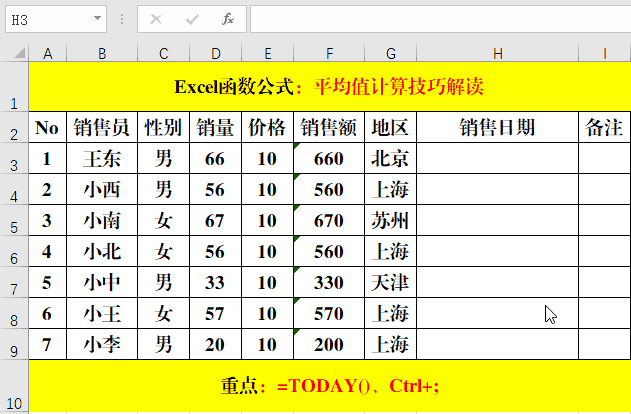
Task: Click the Cancel X icon in formula bar
Action: 156,19
